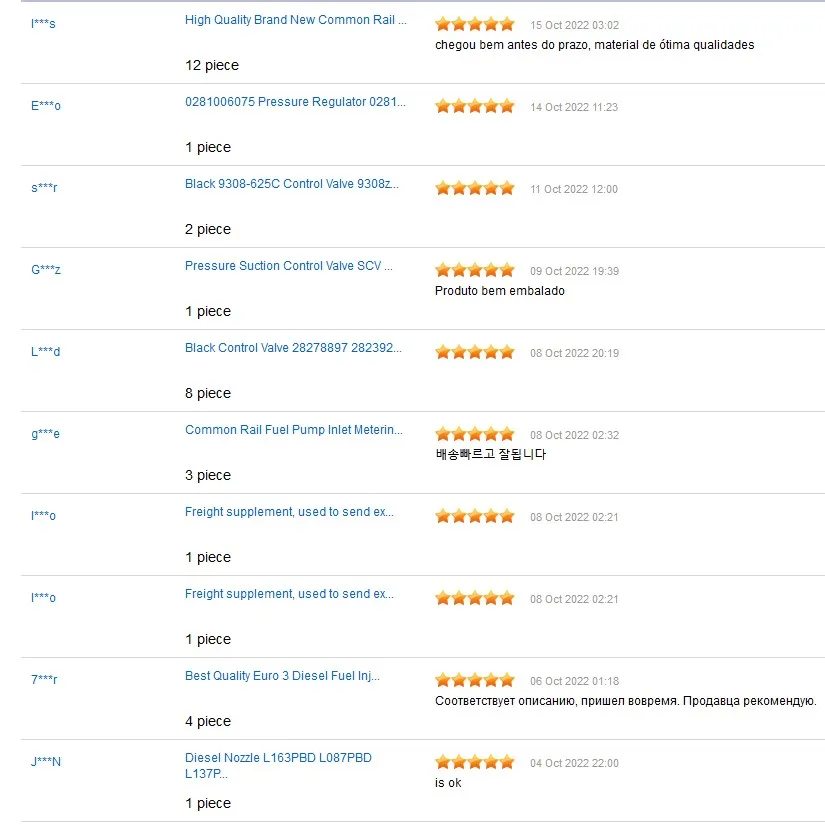Image resolution: width=825 pixels, height=825 pixels.
Task: Open 'Best Quality Euro 3 Diesel Fuel Inj' link
Action: coord(282,676)
